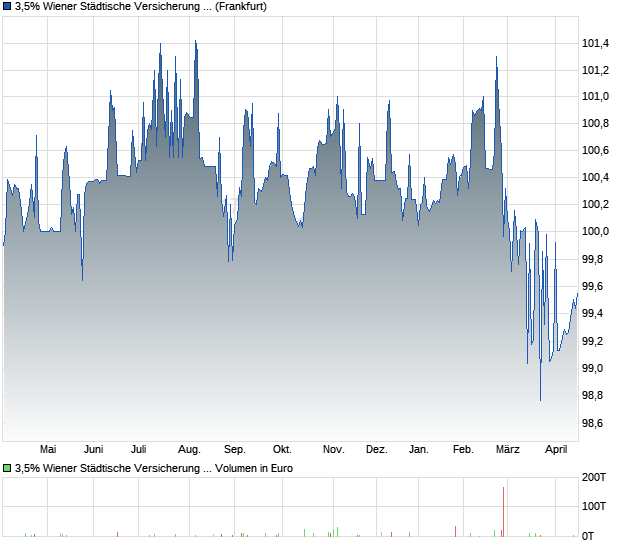Click the 101,0 price axis value

(595, 96)
